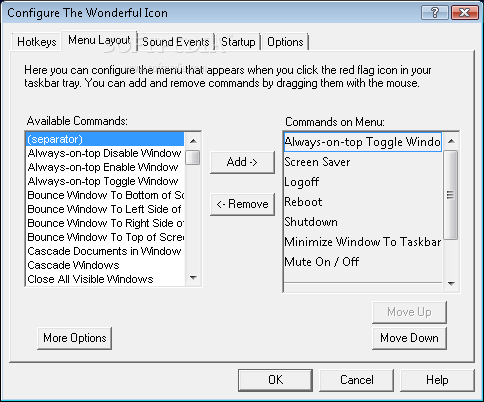Click the title bar question mark help icon
This screenshot has width=484, height=402.
(435, 13)
